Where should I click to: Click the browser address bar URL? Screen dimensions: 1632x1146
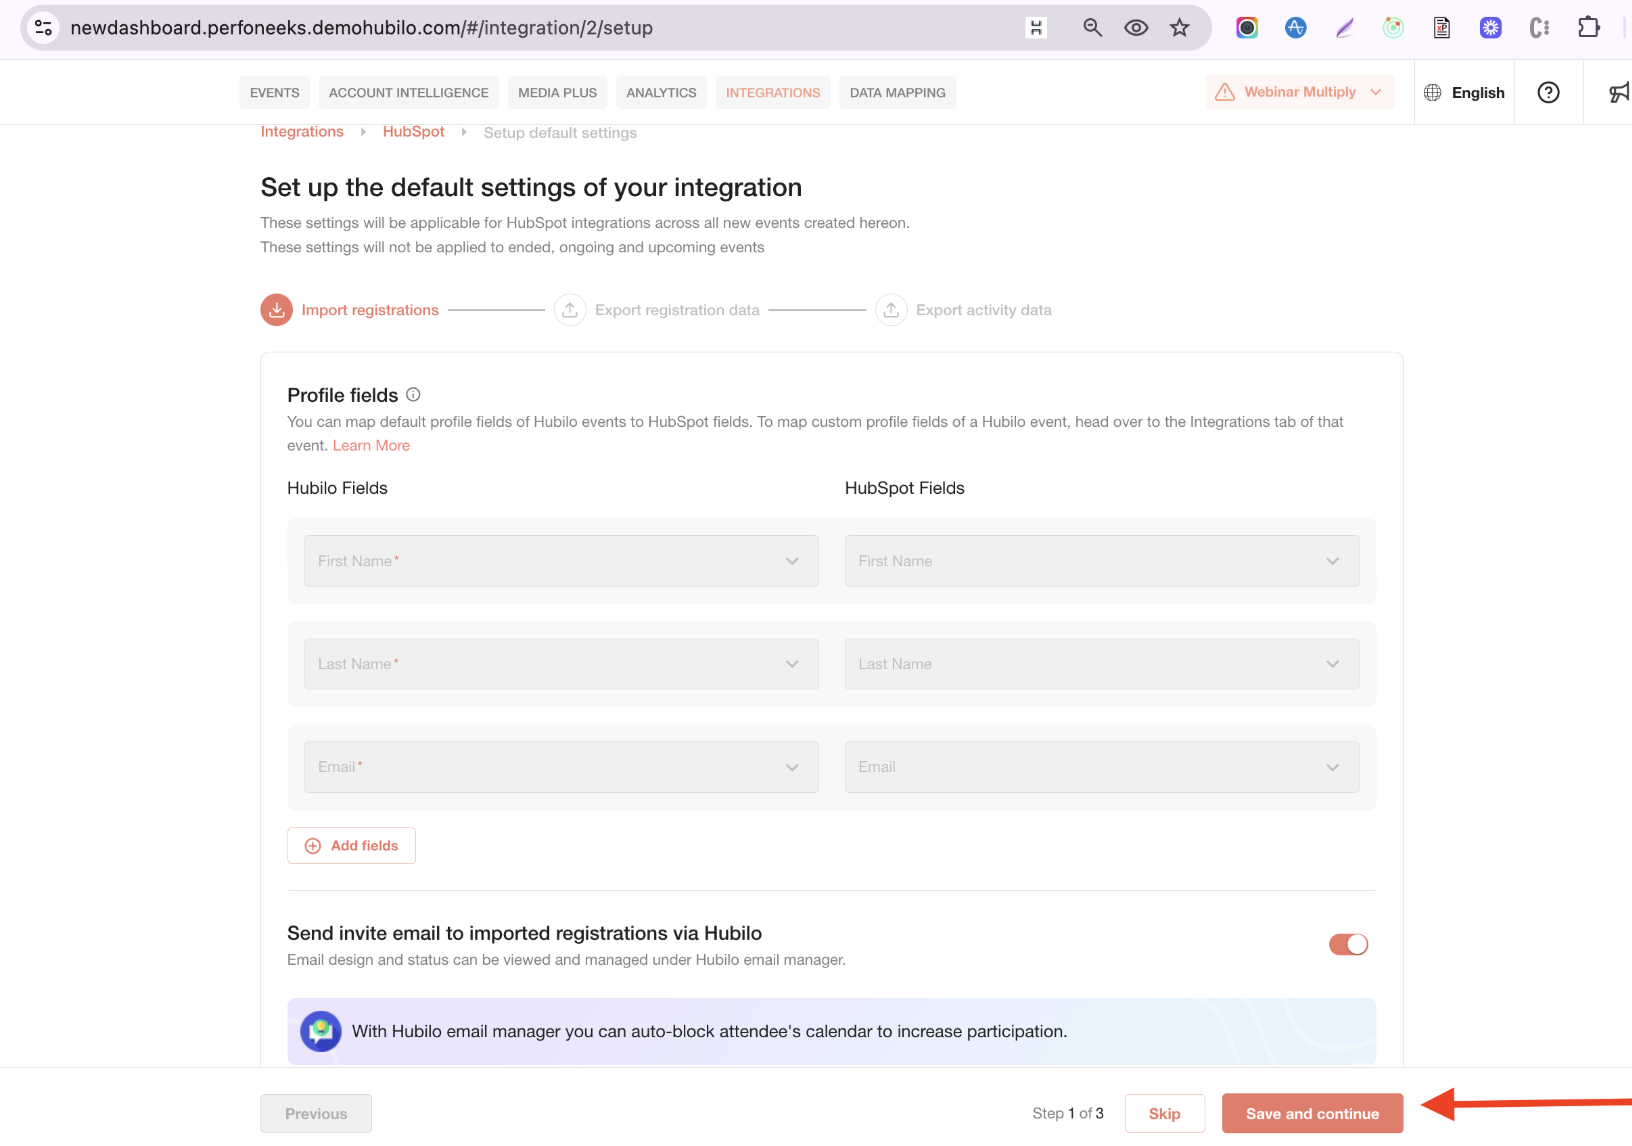(x=361, y=28)
